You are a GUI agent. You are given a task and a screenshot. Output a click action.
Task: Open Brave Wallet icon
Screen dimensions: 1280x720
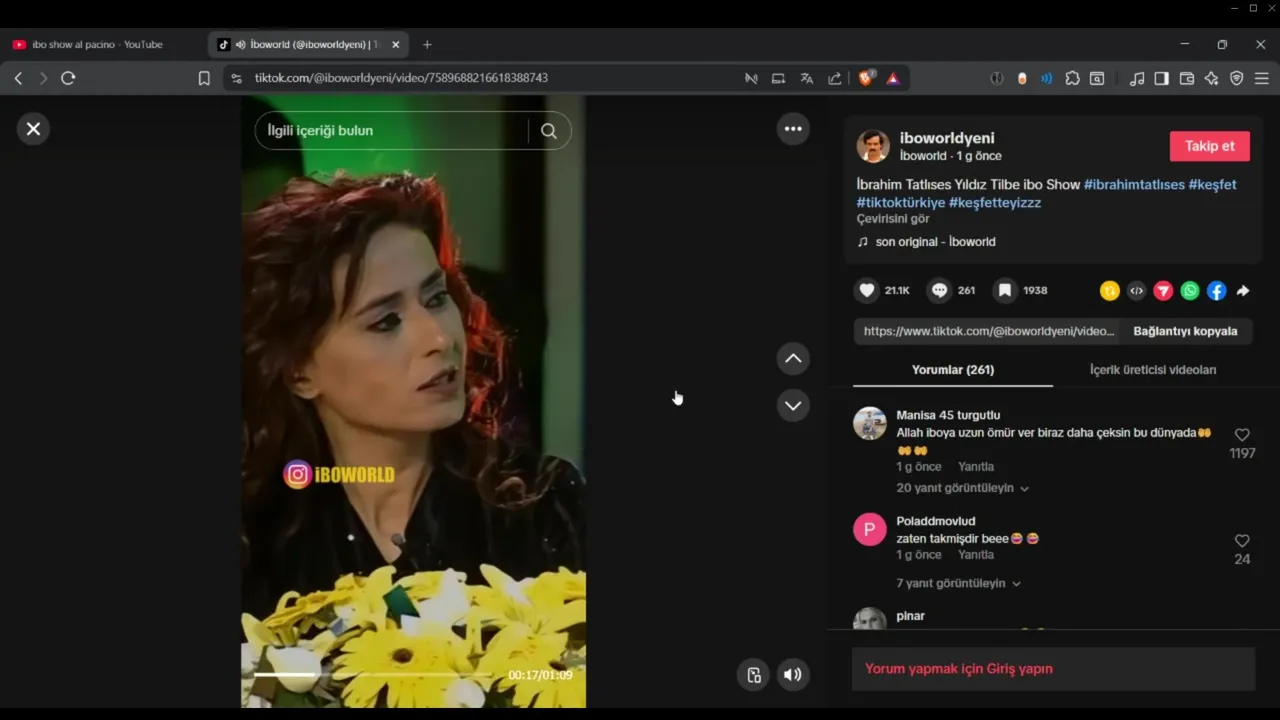click(x=1187, y=78)
